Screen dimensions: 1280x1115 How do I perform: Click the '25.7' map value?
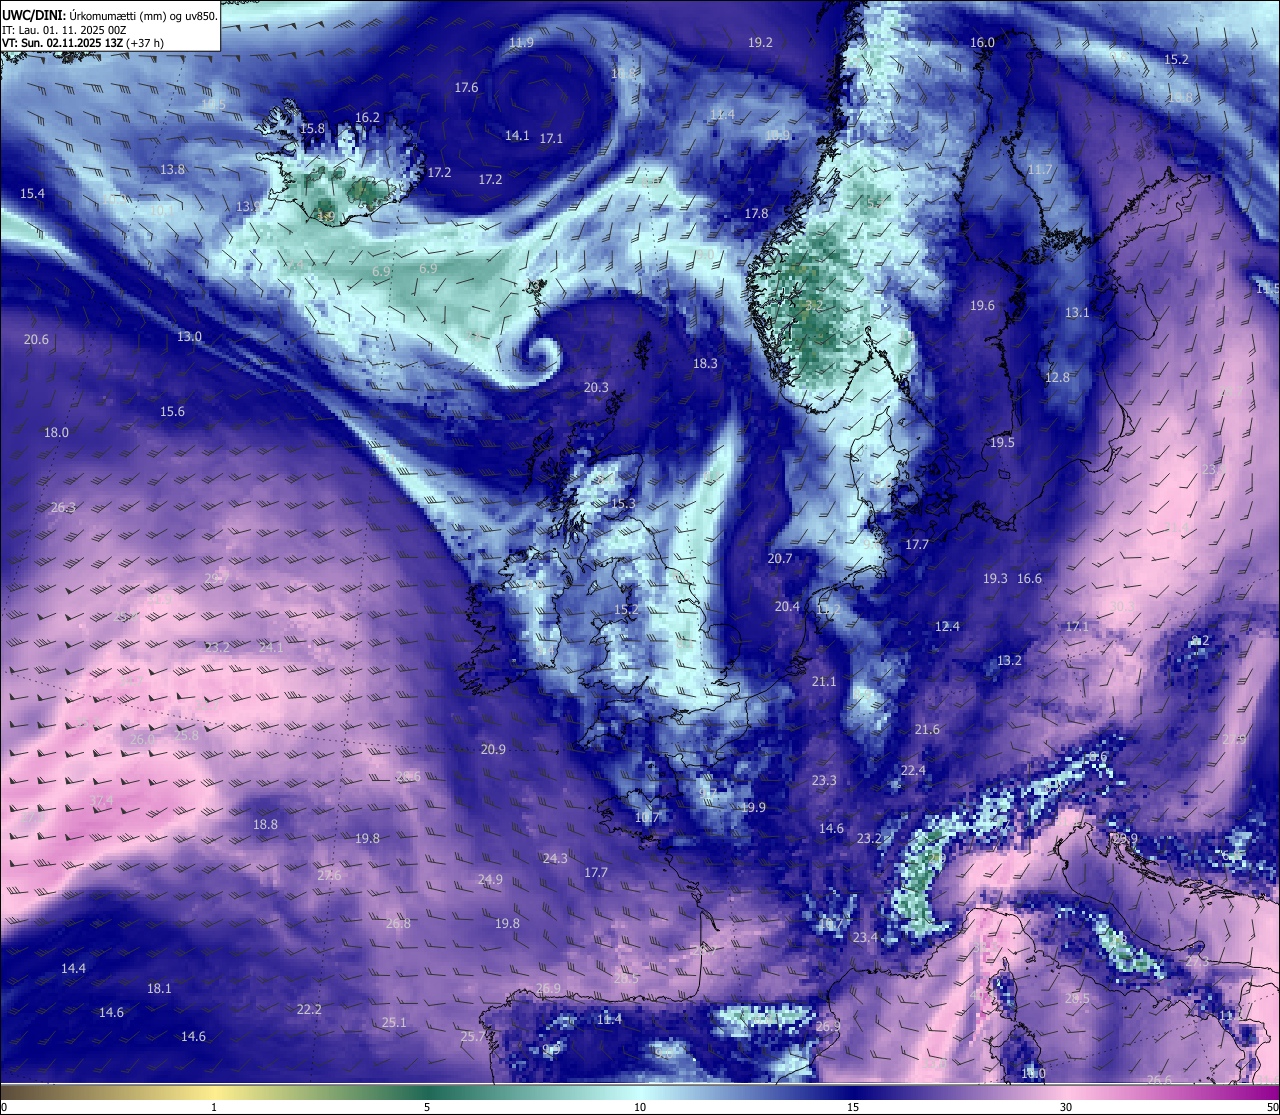(x=472, y=1037)
